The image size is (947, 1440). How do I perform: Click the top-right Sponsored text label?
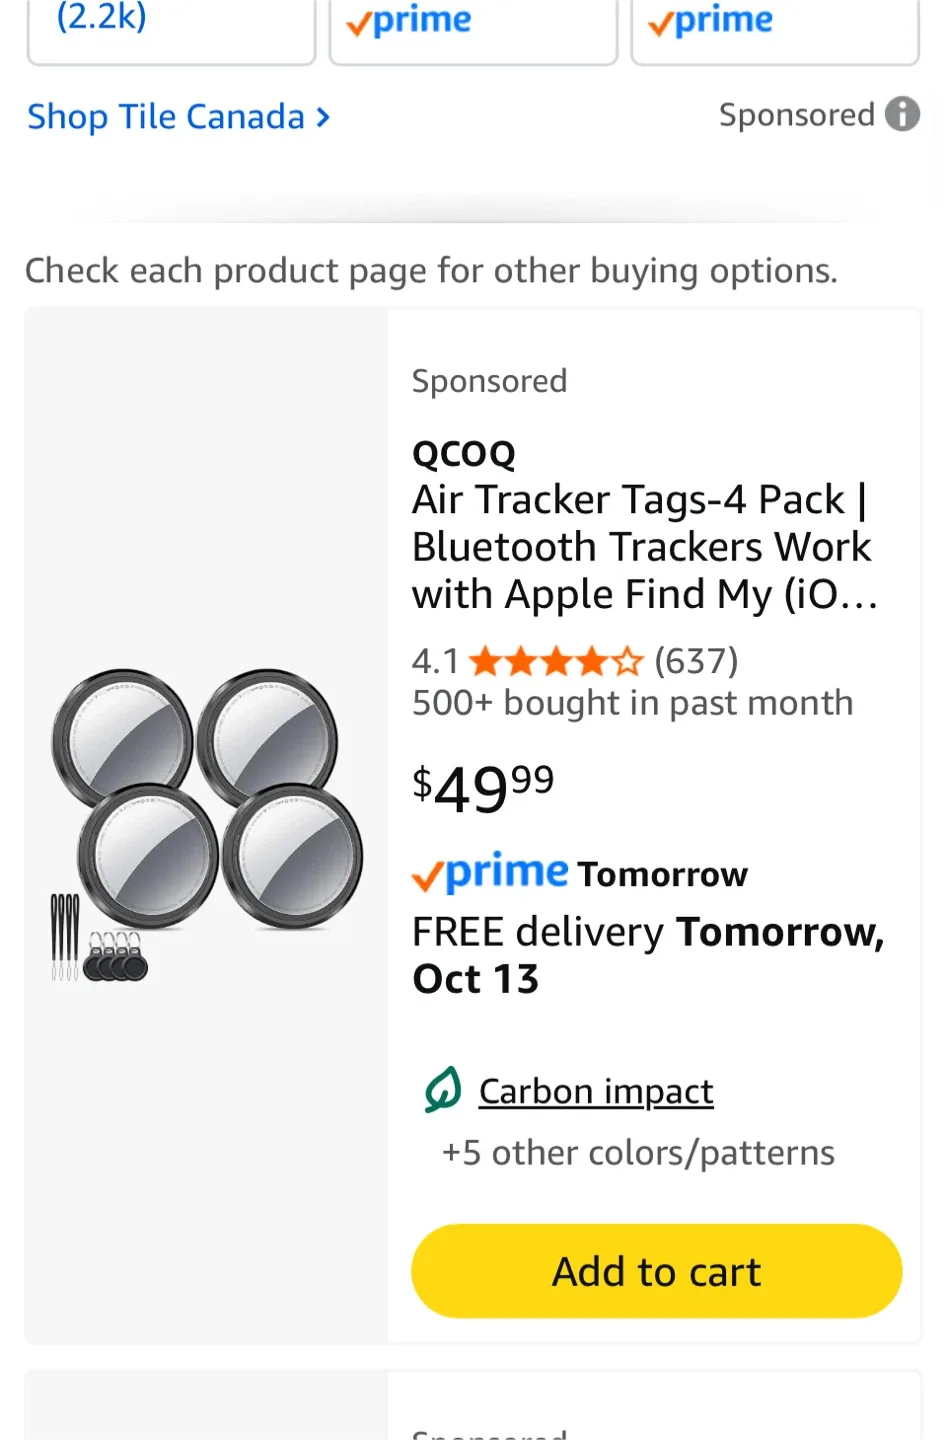click(796, 115)
